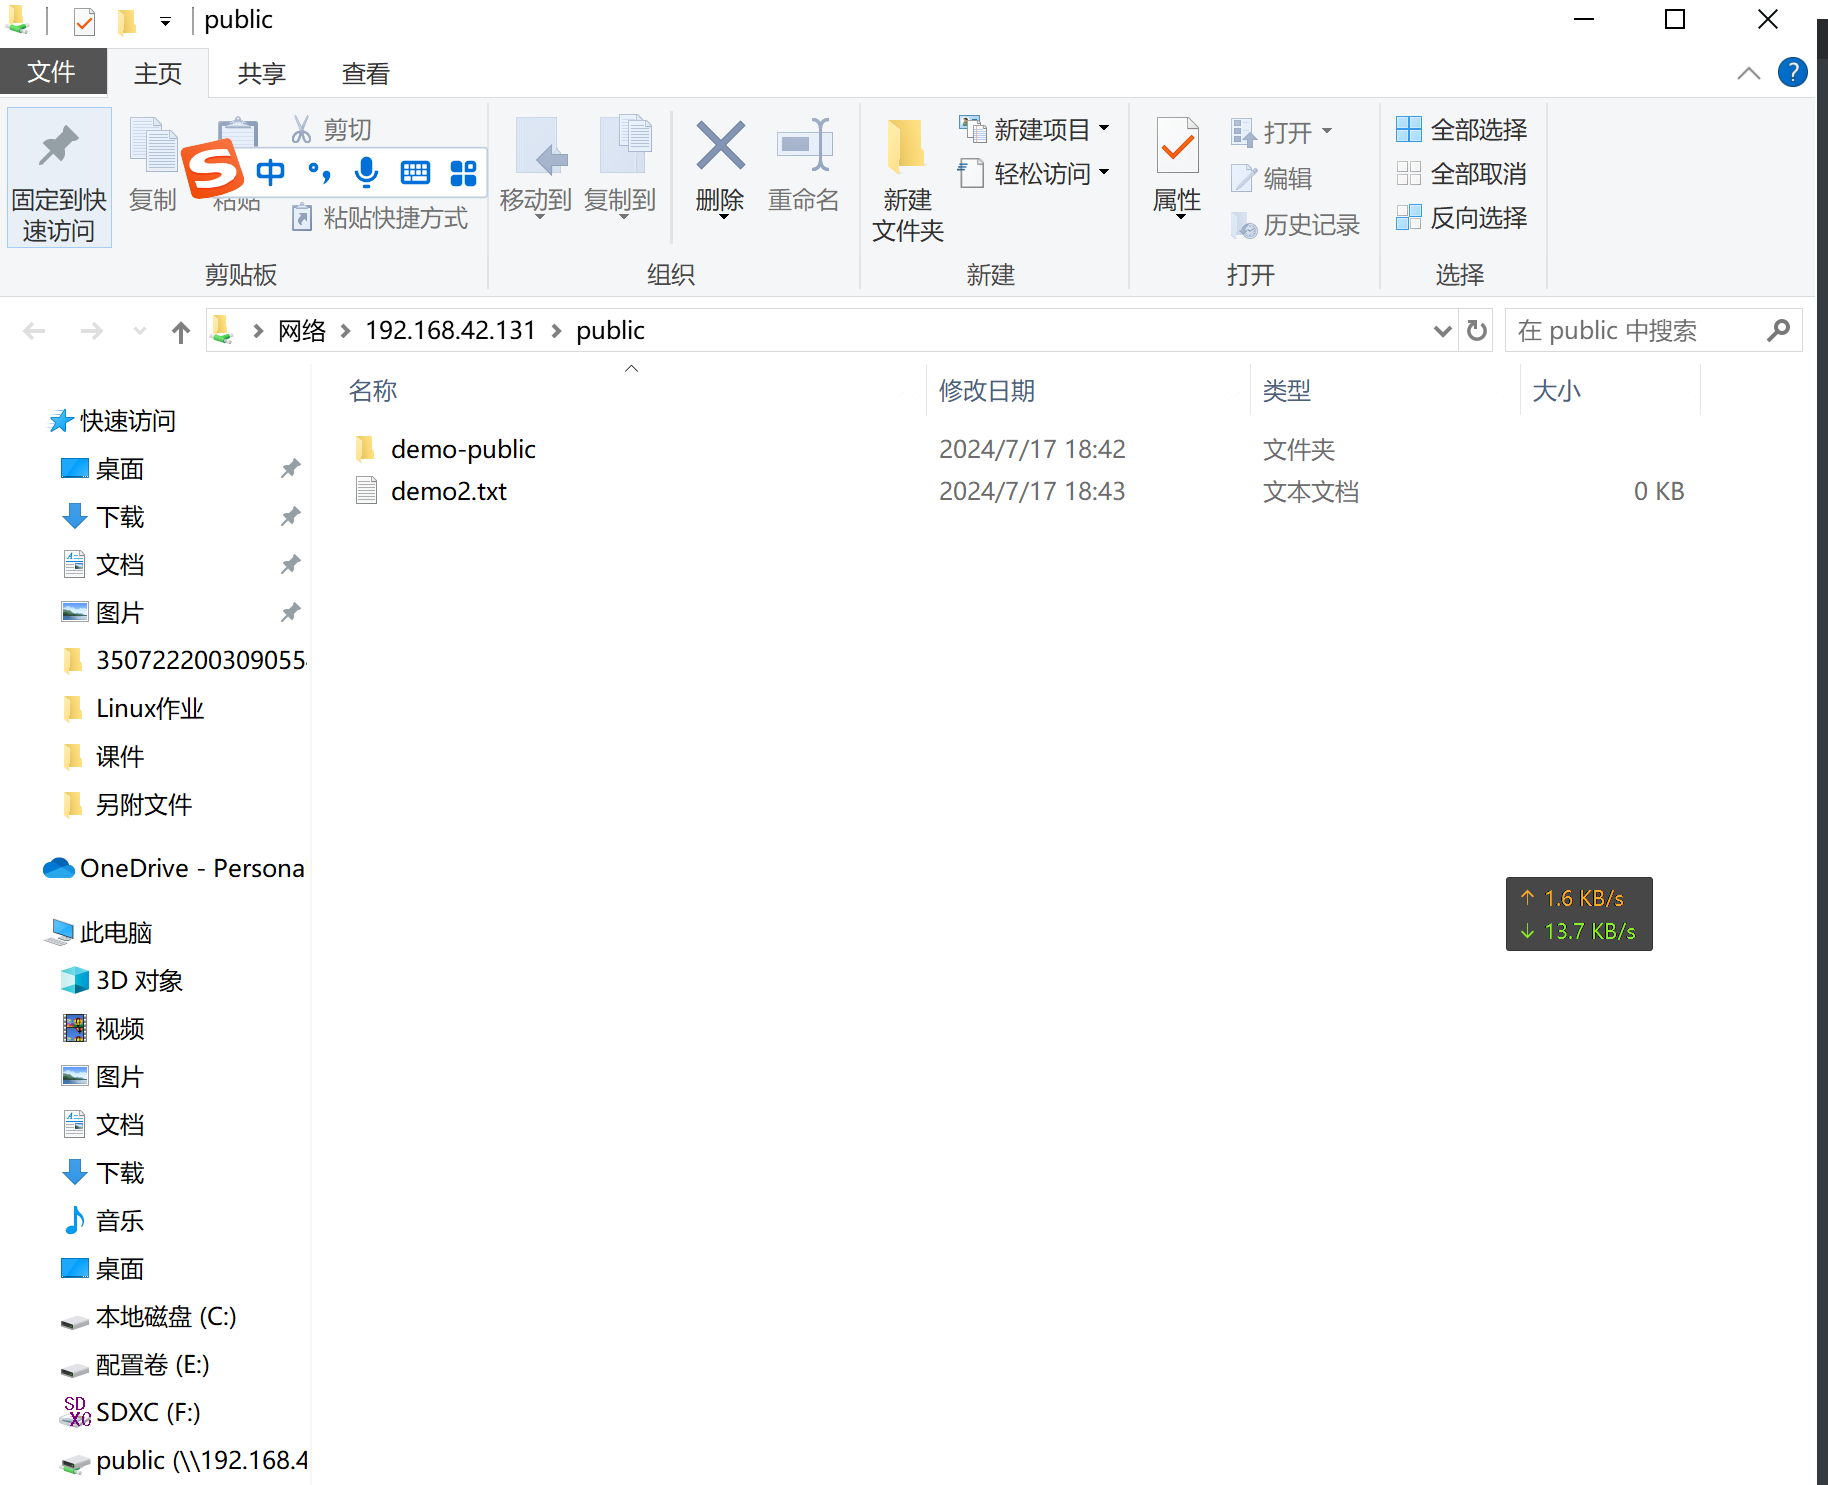
Task: Open the demo-public folder
Action: point(462,448)
